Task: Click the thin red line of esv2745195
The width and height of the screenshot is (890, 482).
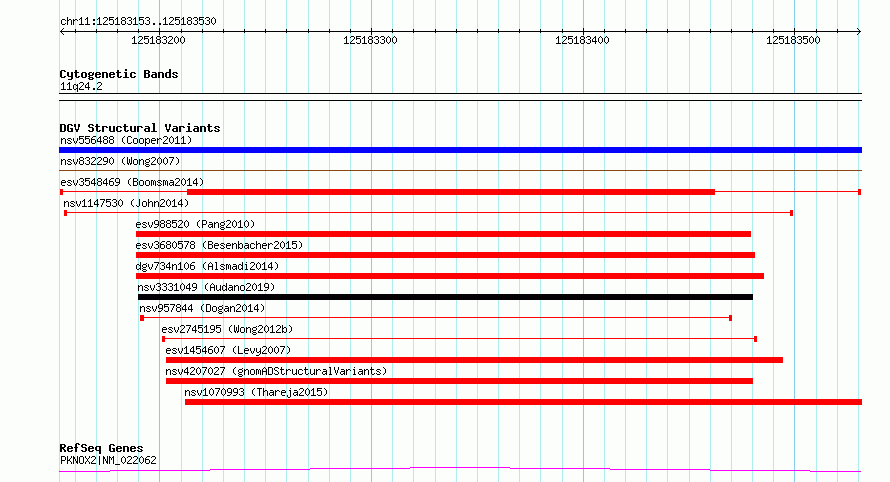Action: point(460,339)
